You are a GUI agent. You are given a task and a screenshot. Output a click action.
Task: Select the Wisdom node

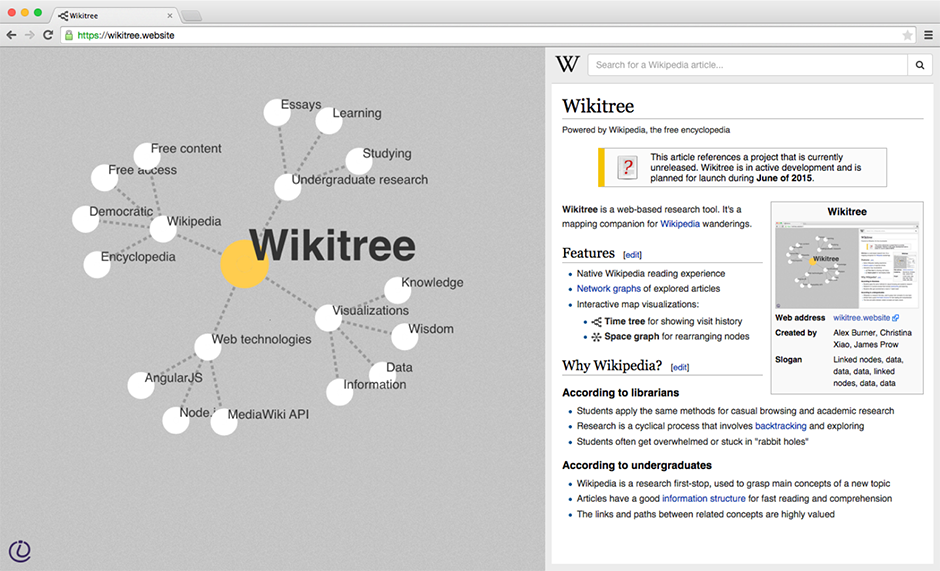(405, 337)
